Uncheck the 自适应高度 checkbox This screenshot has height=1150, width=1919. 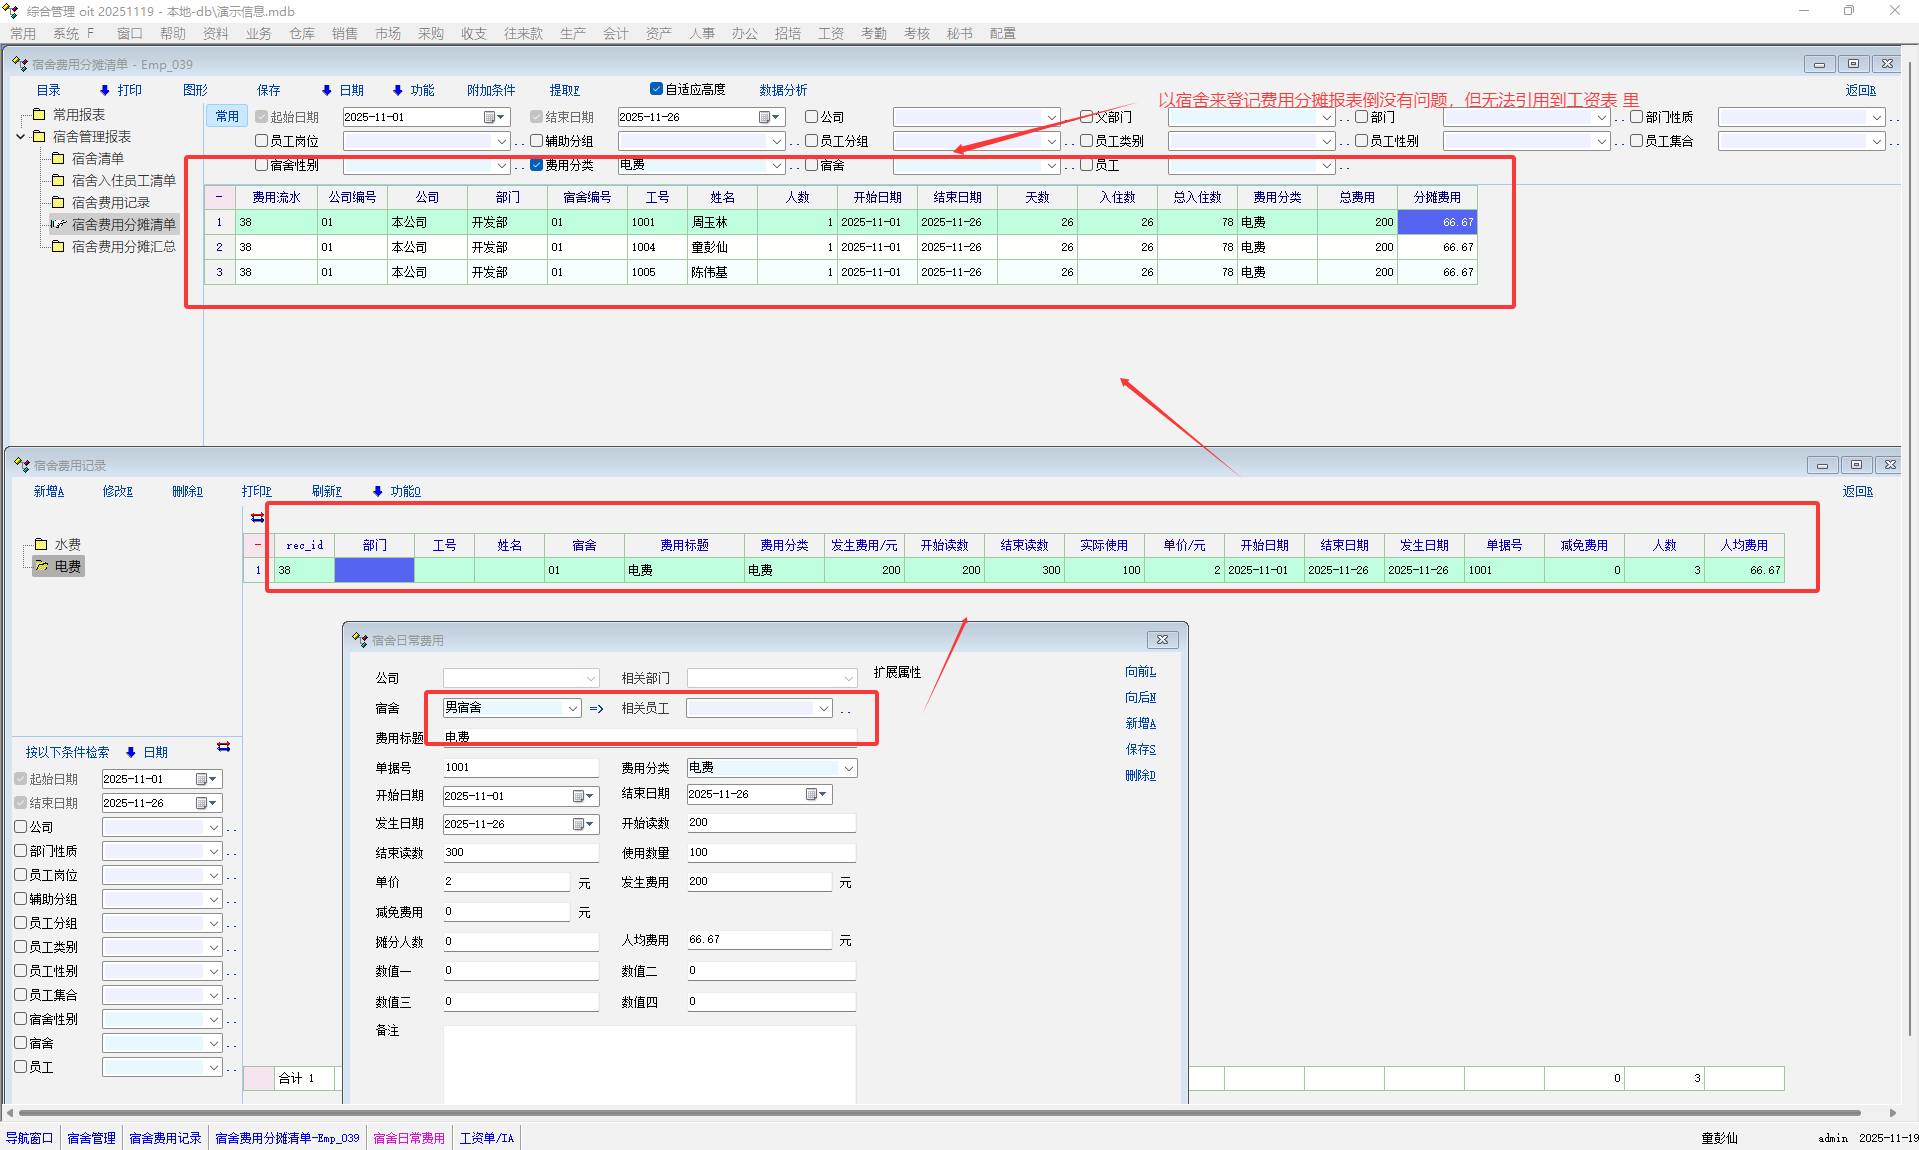(x=656, y=89)
